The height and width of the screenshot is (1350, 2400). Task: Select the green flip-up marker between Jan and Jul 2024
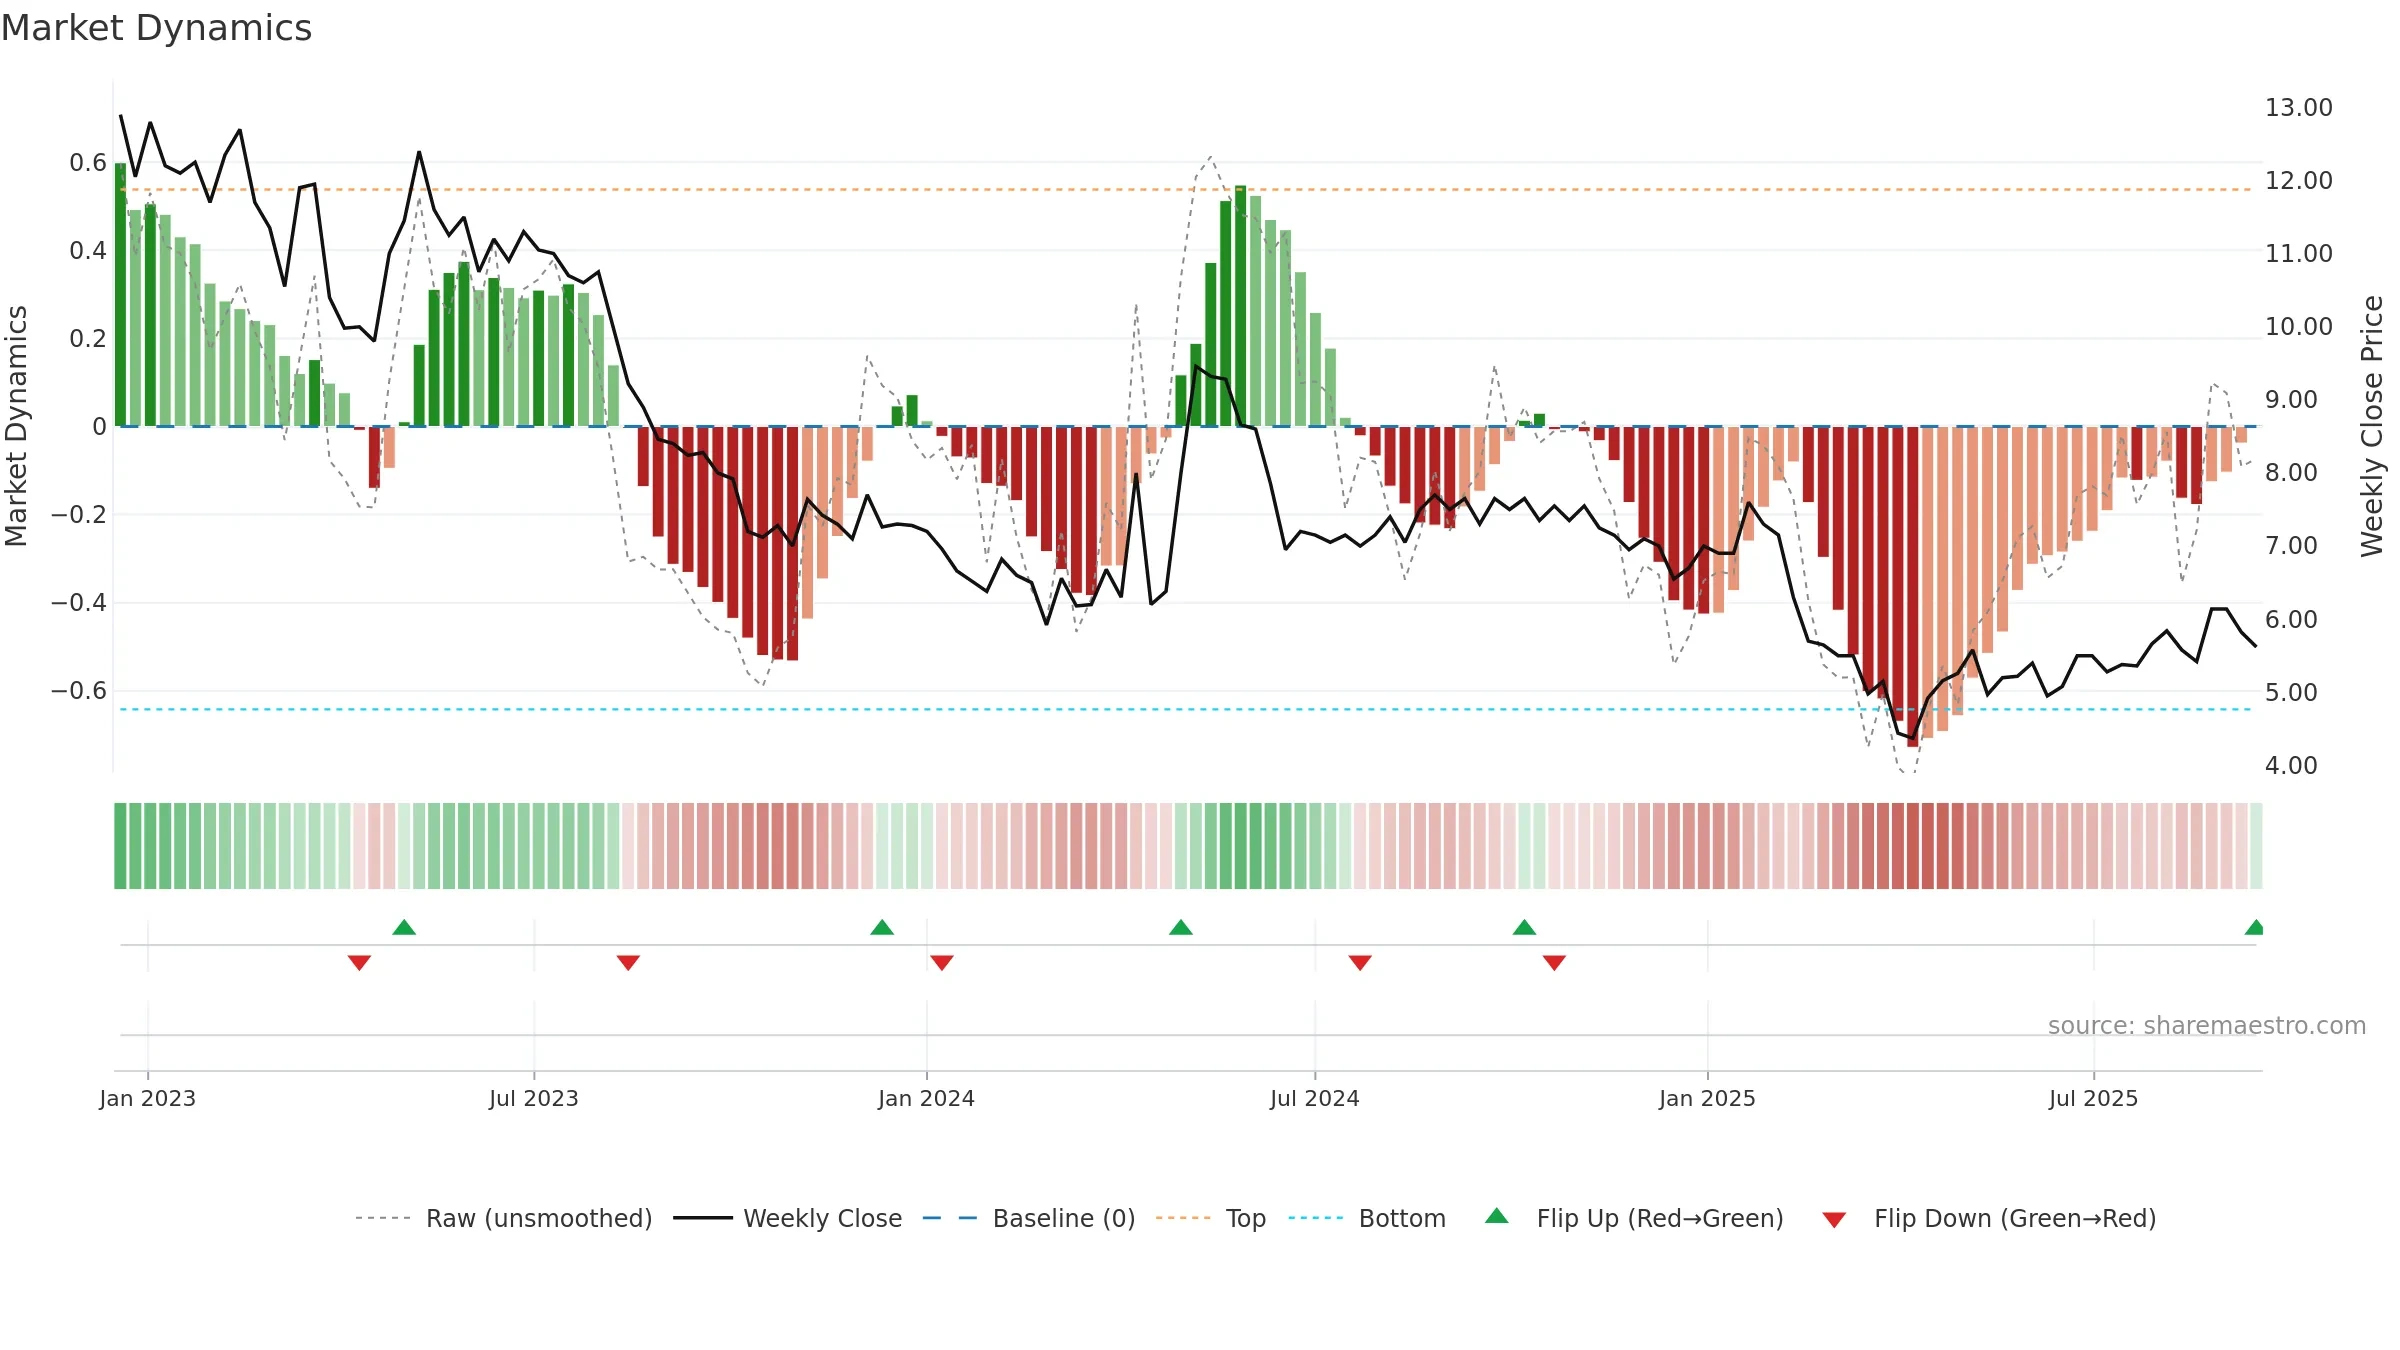pos(1181,927)
